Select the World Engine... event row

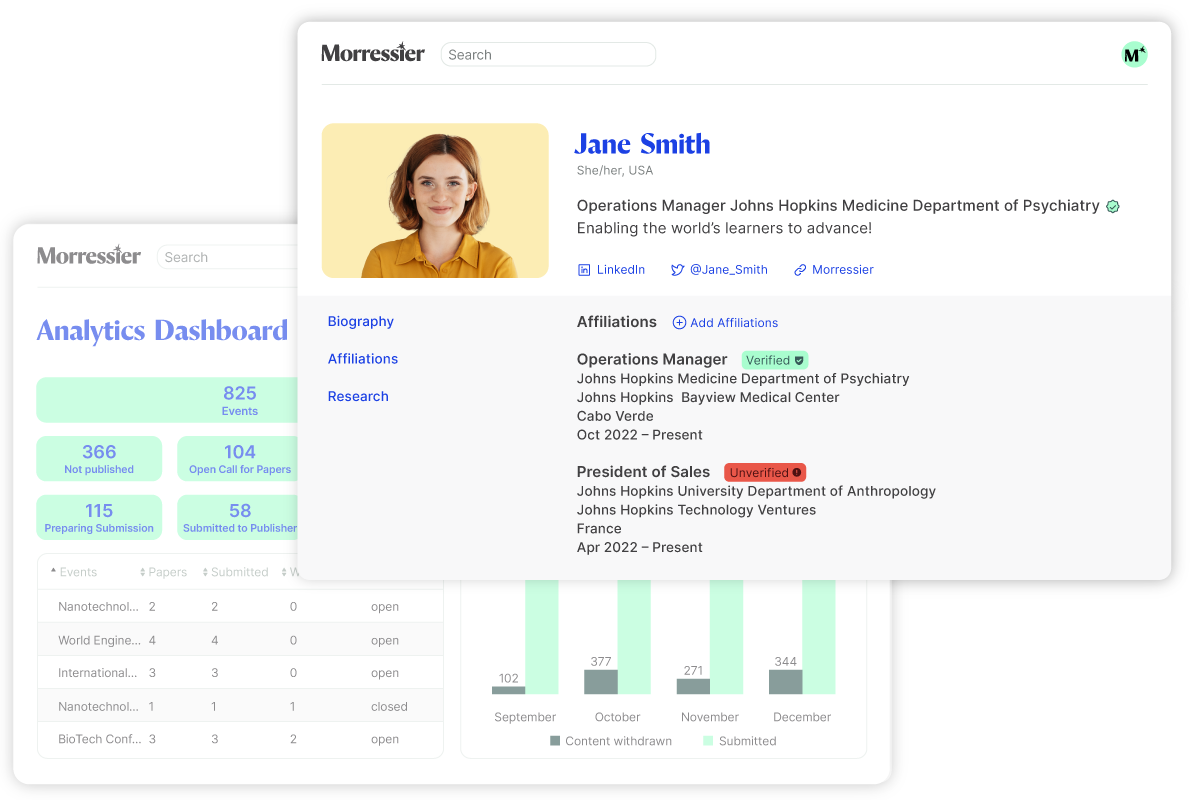pos(240,640)
